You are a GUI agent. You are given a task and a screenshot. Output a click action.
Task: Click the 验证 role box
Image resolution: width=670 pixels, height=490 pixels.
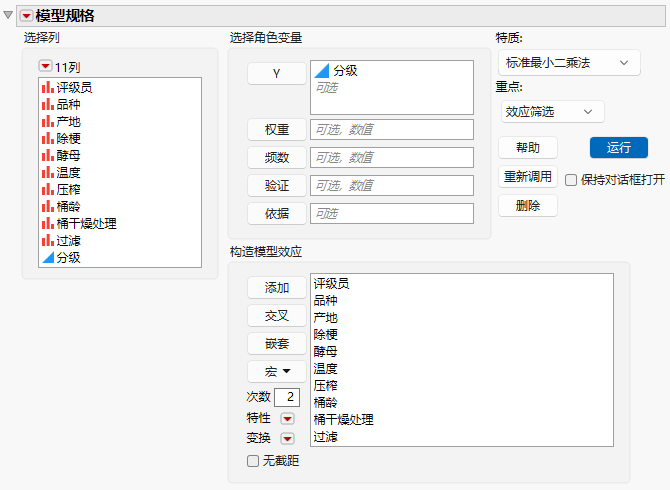click(x=392, y=185)
